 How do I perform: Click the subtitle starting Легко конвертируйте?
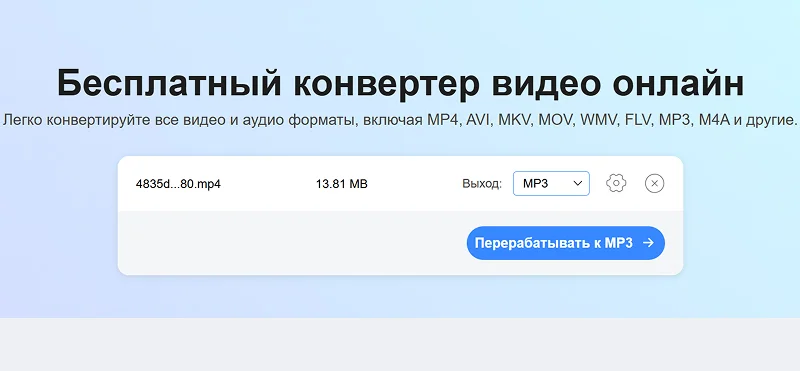[400, 120]
